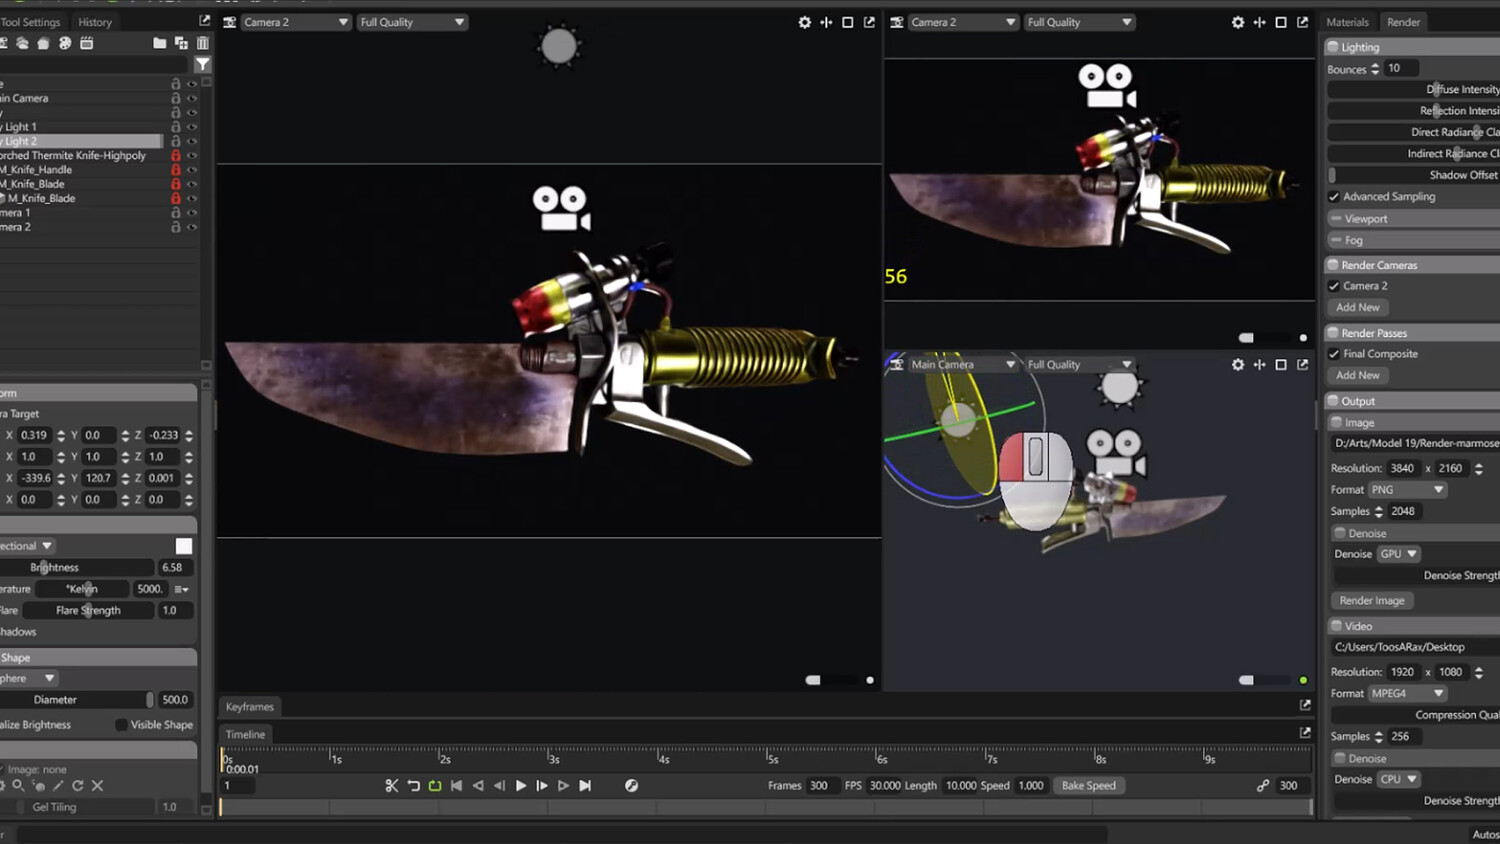Open the video Denoise CPU dropdown

click(x=1399, y=779)
